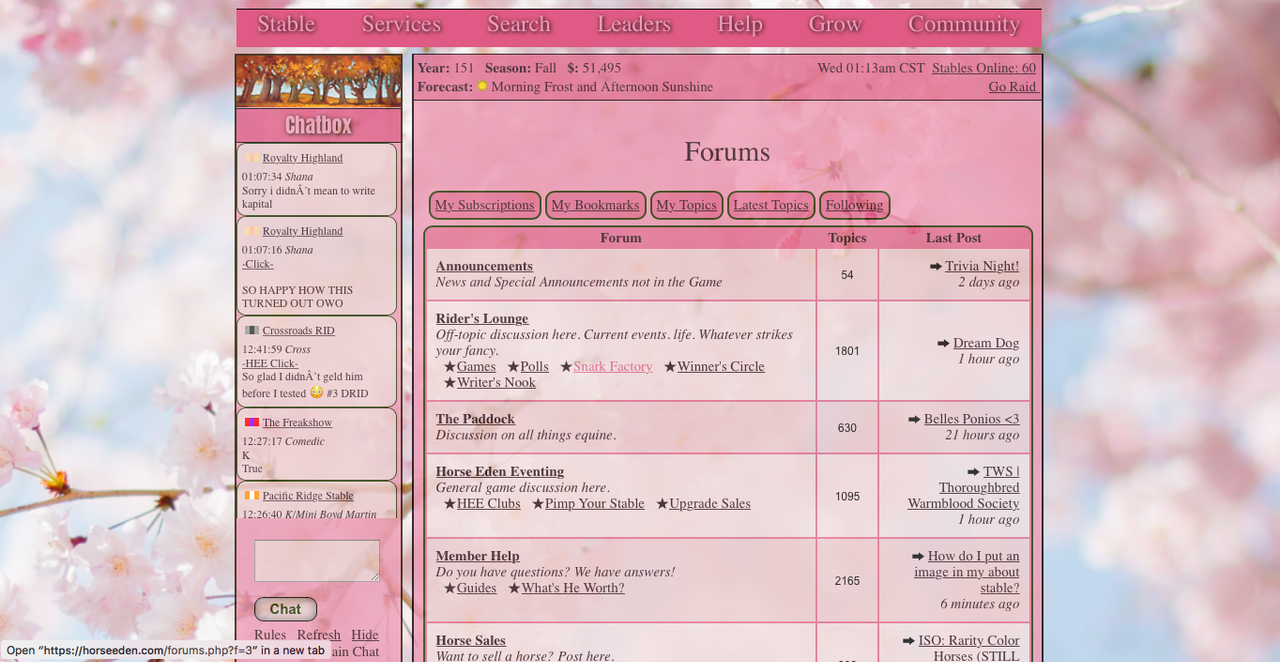Open the Following button
This screenshot has height=662, width=1280.
point(854,205)
